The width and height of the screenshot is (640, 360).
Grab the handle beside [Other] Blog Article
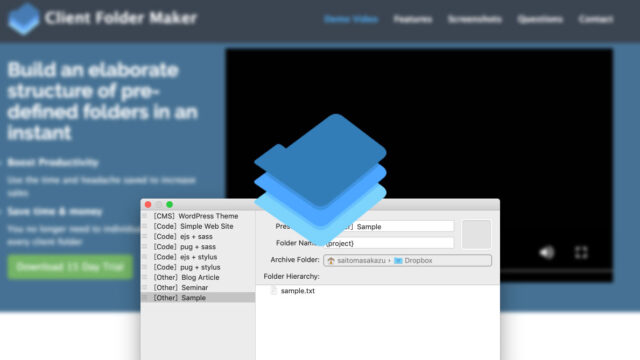click(144, 277)
